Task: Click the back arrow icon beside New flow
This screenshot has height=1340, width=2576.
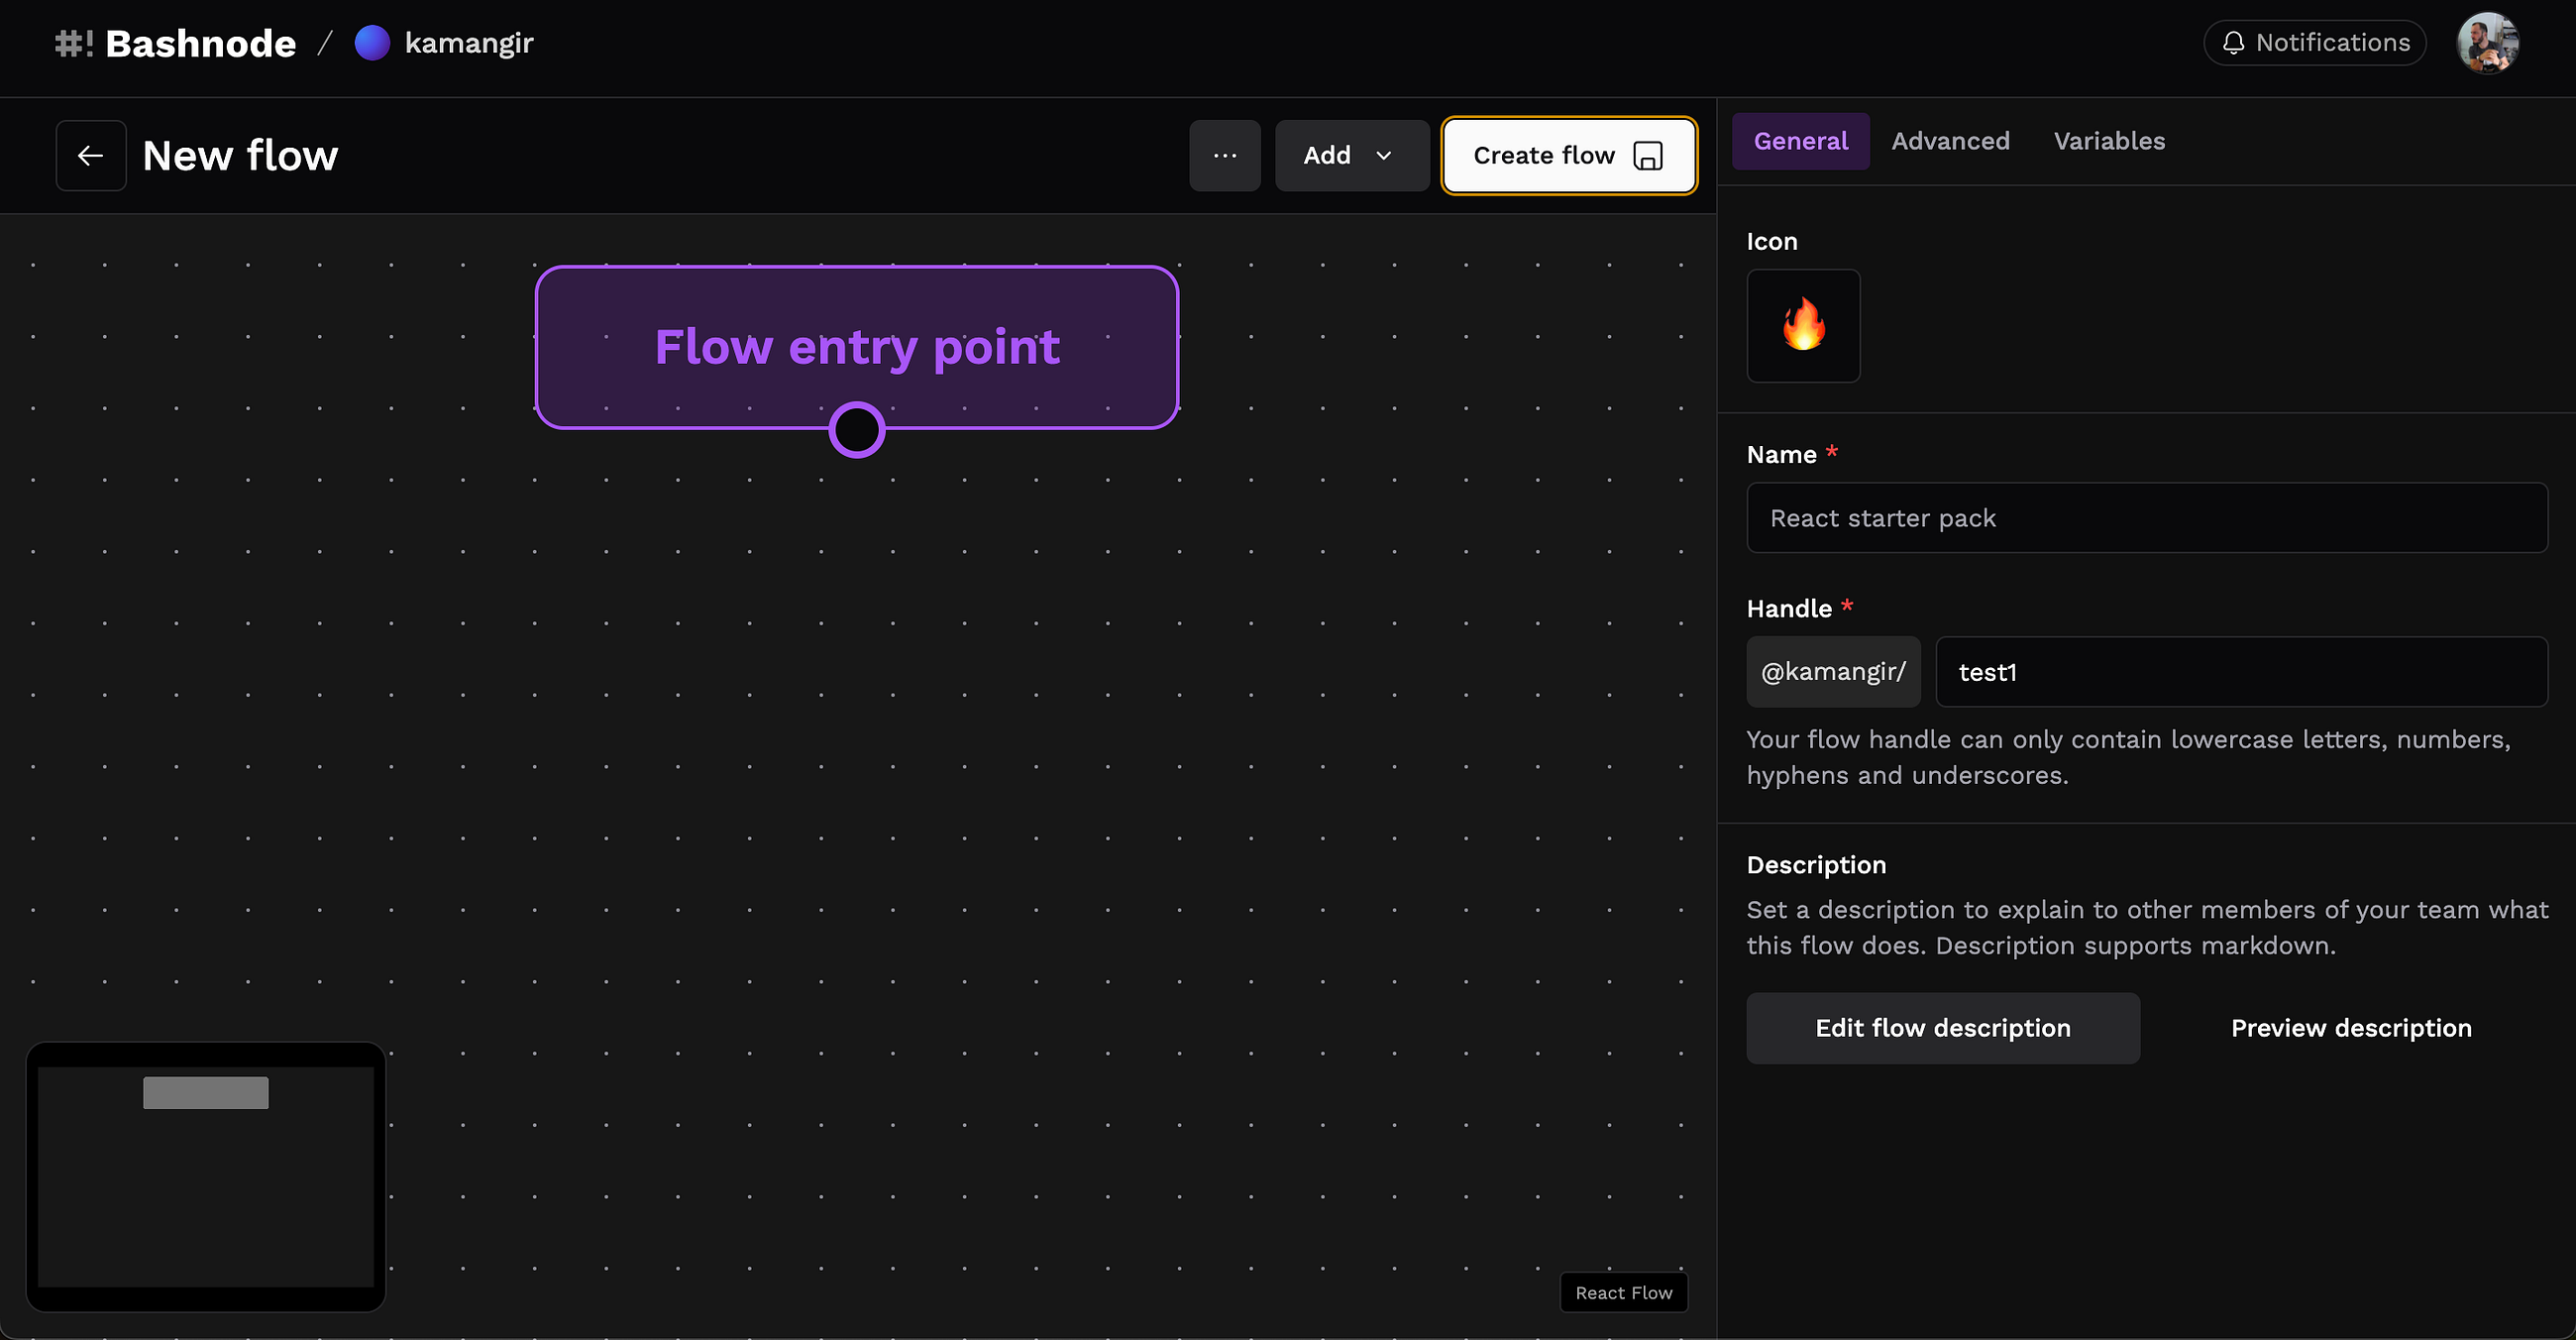Action: (91, 155)
